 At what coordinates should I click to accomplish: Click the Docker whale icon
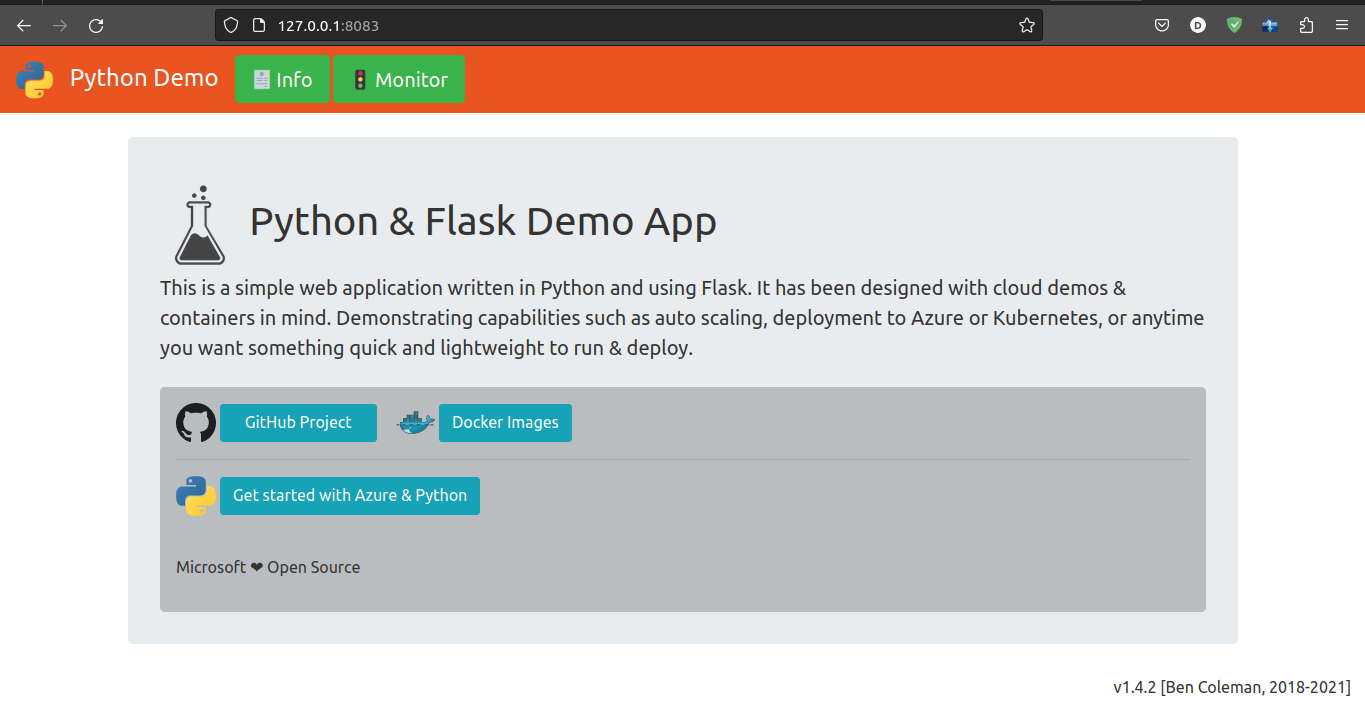tap(416, 423)
